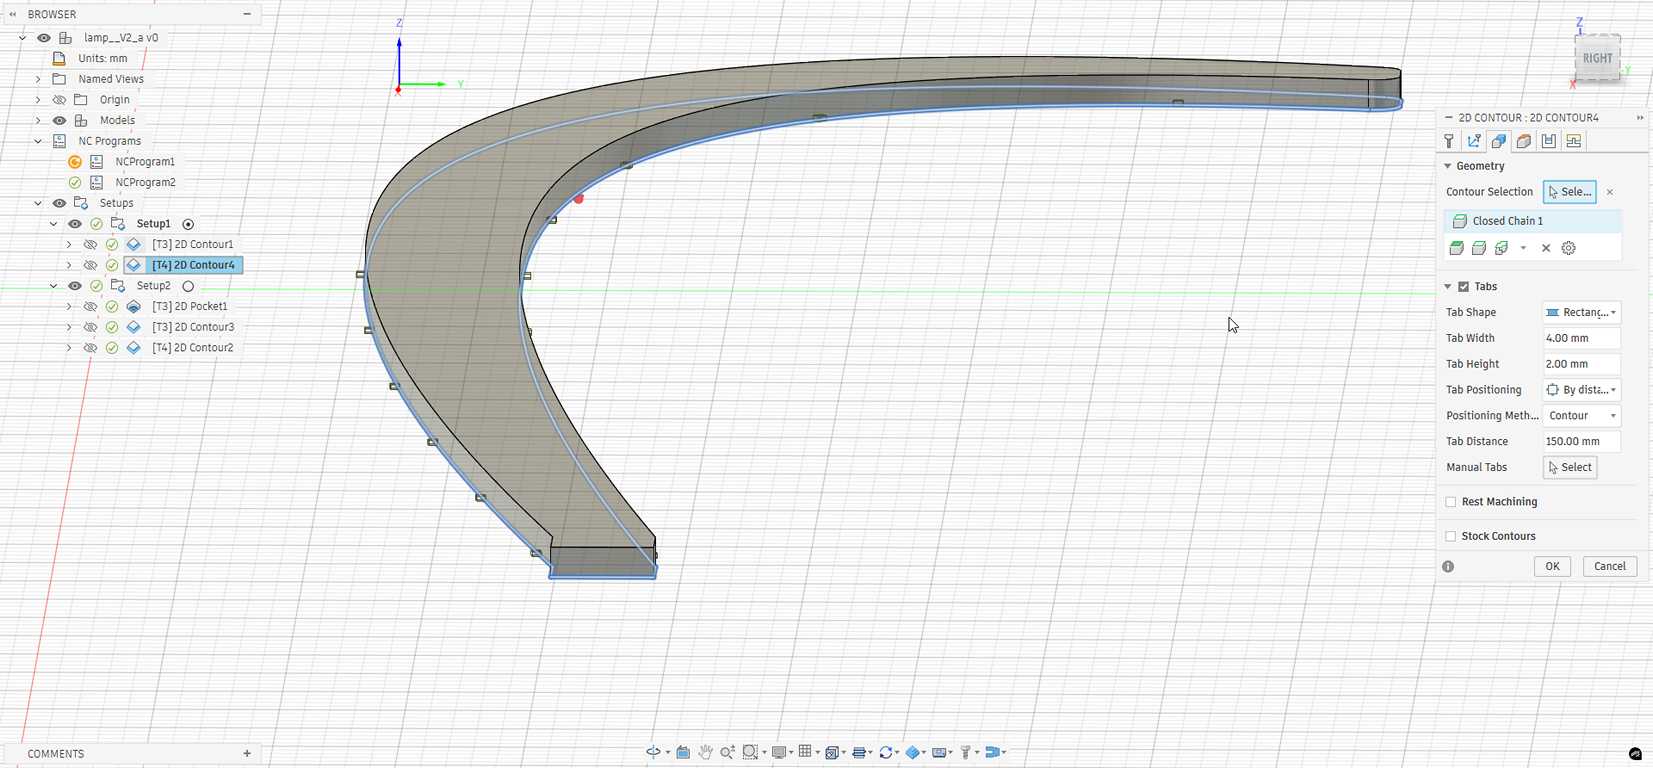
Task: Open the coordinate system tab beside the Tool tab
Action: 1474,141
